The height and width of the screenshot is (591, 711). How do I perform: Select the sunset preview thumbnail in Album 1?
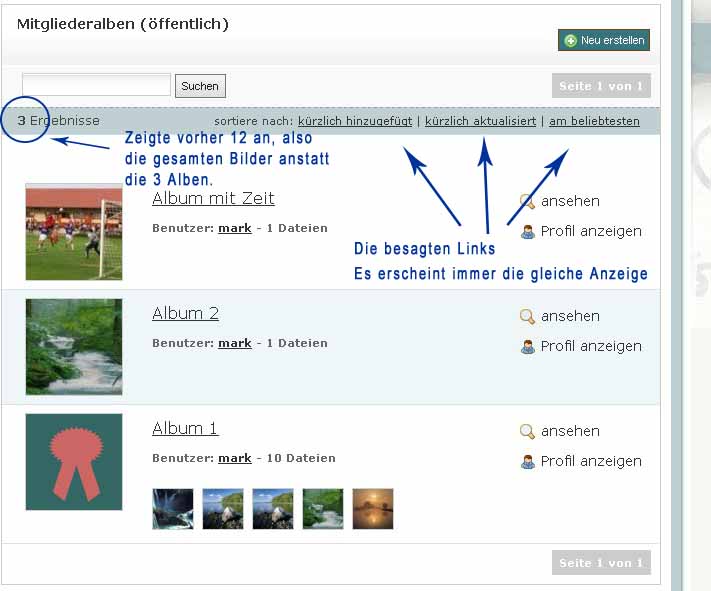click(373, 508)
